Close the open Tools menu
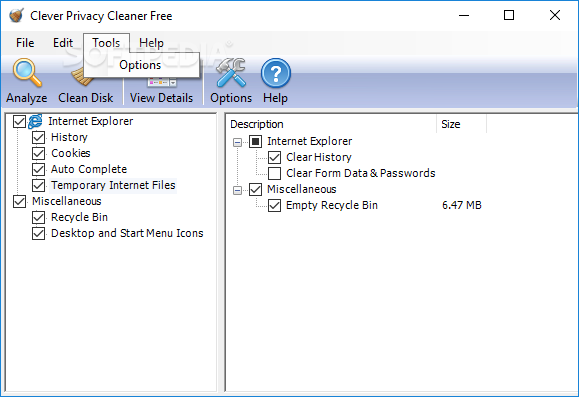The height and width of the screenshot is (397, 579). click(106, 43)
